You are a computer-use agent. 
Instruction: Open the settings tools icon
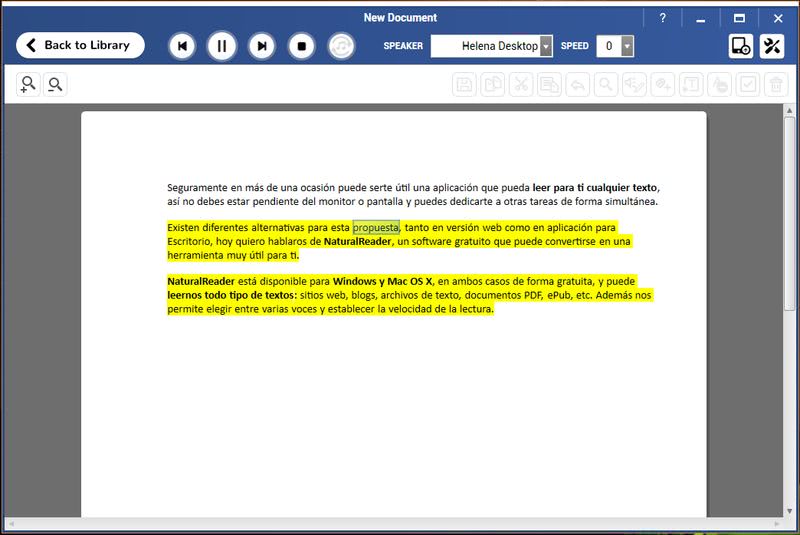coord(772,46)
